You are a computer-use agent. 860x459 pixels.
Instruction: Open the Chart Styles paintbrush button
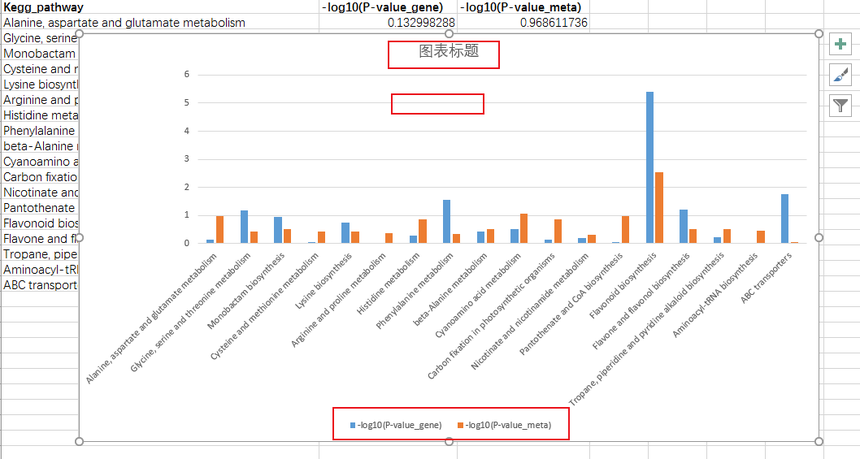[840, 75]
